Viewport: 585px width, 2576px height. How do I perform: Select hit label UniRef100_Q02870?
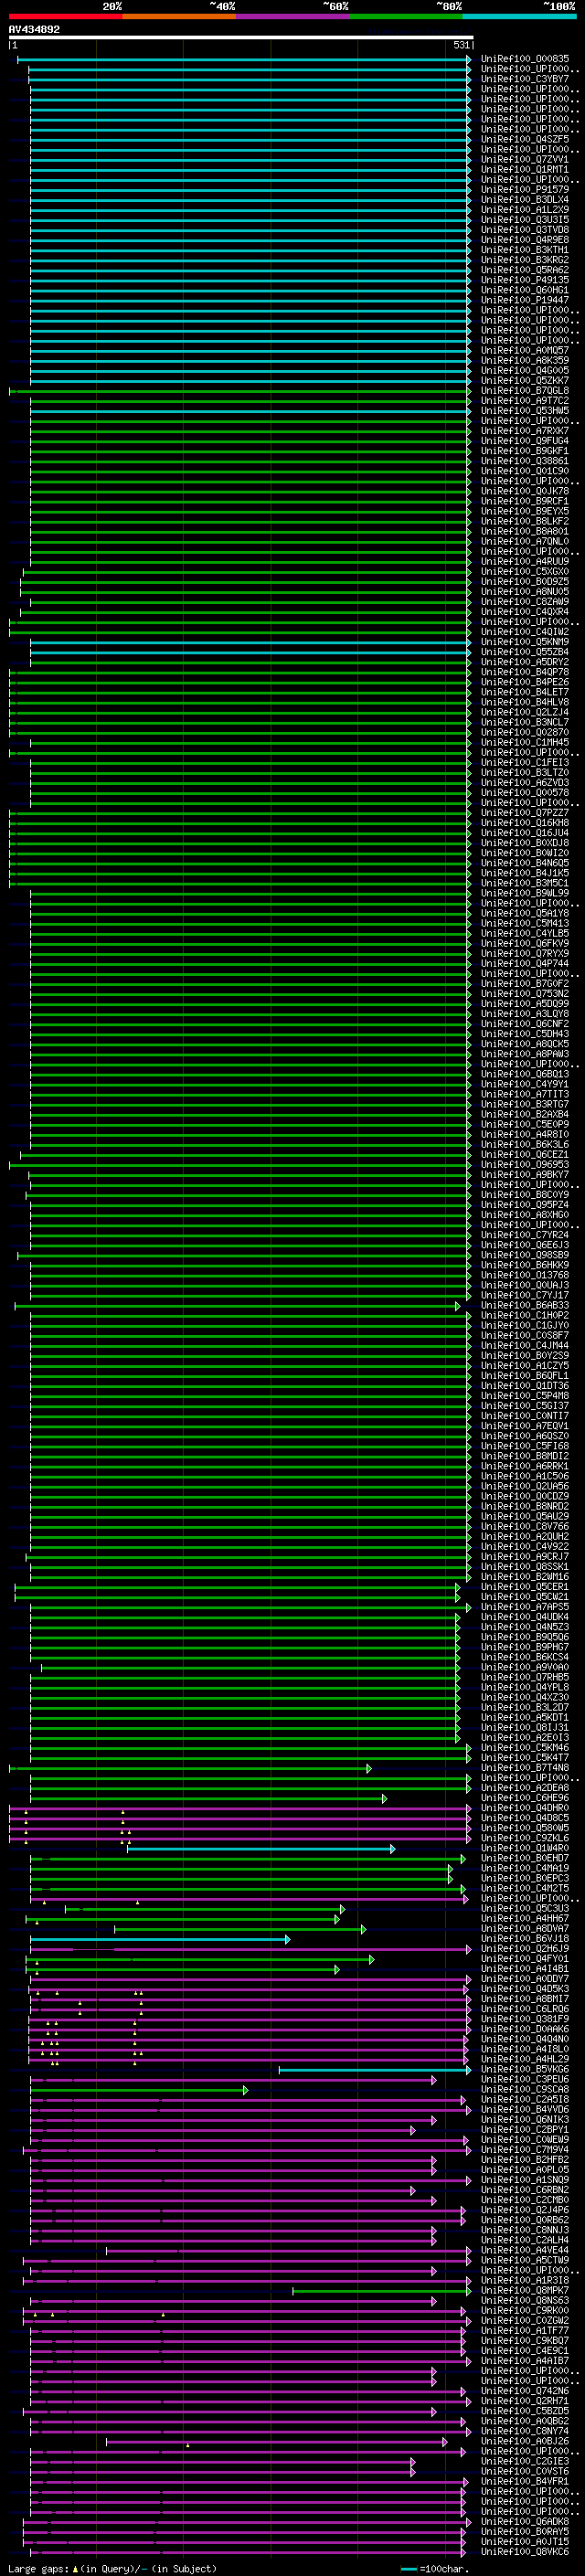tap(524, 732)
